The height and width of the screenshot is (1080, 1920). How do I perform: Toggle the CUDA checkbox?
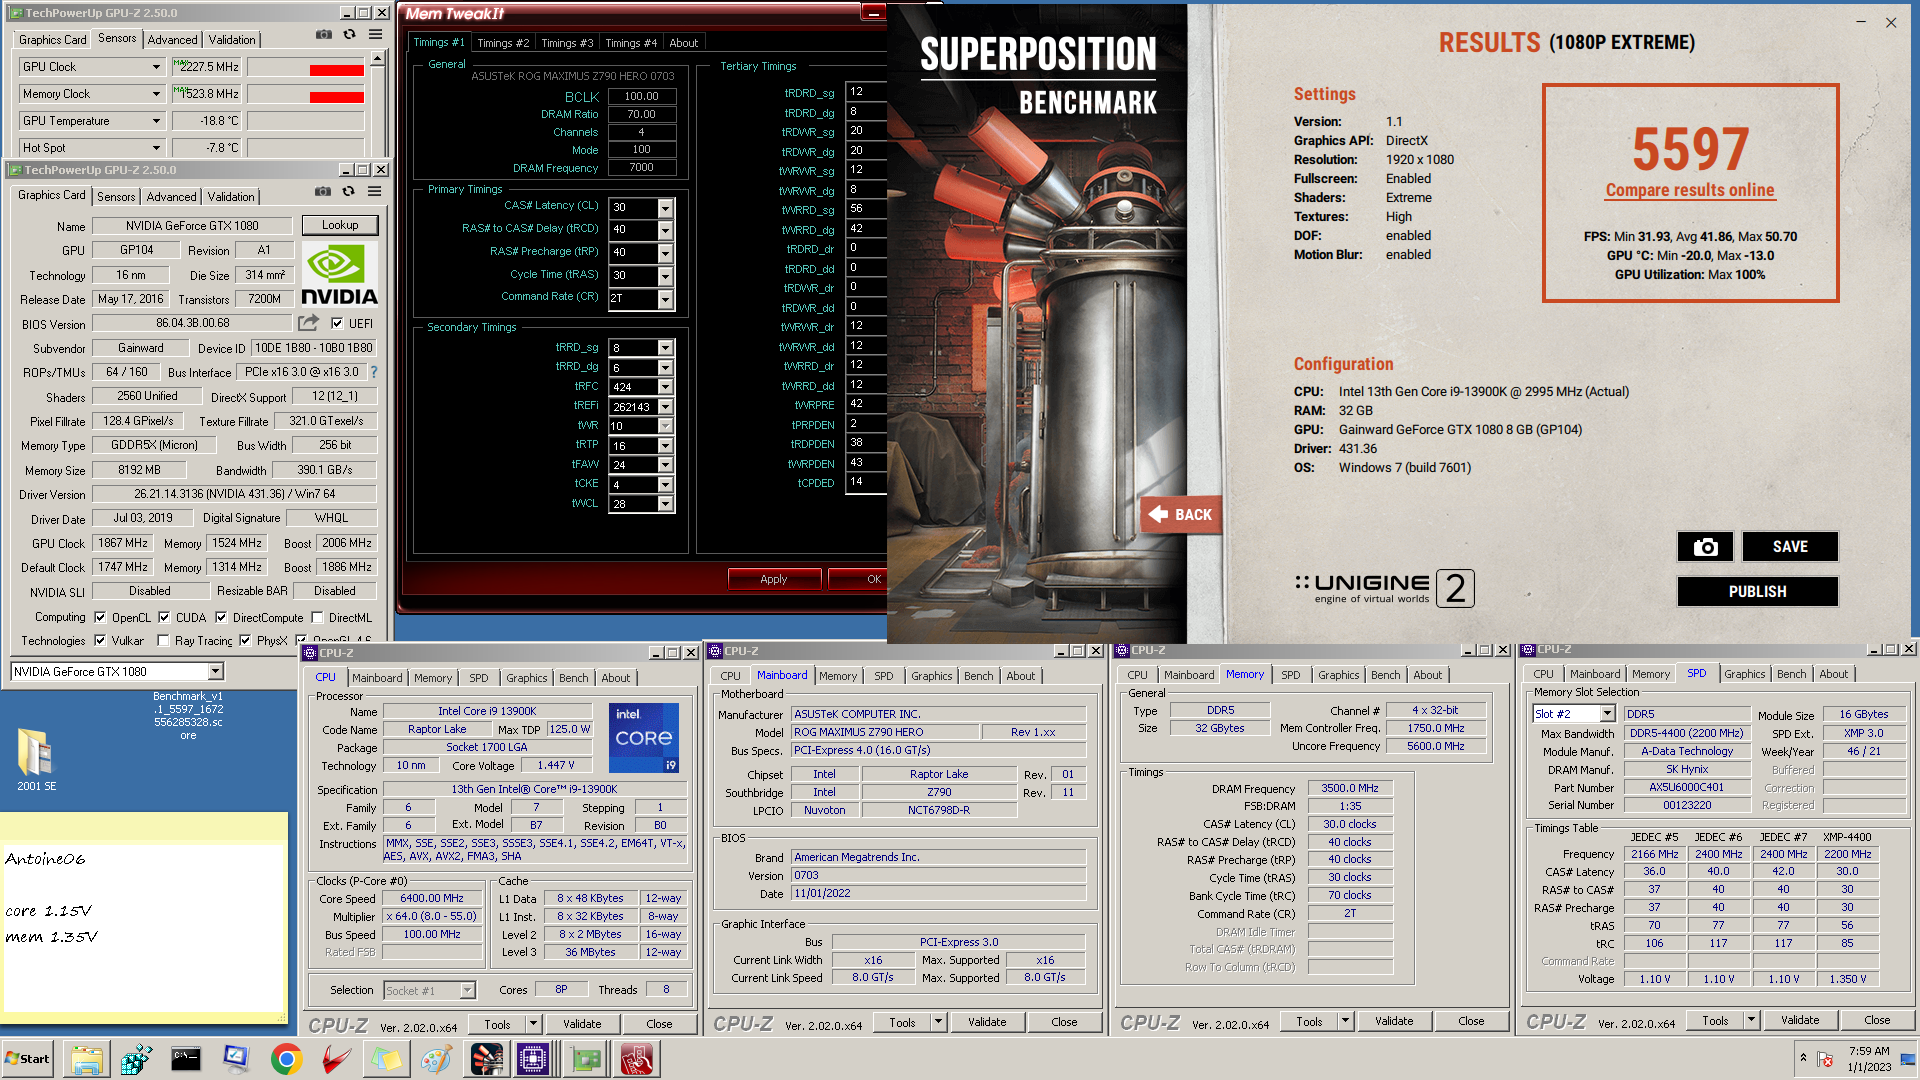point(164,618)
